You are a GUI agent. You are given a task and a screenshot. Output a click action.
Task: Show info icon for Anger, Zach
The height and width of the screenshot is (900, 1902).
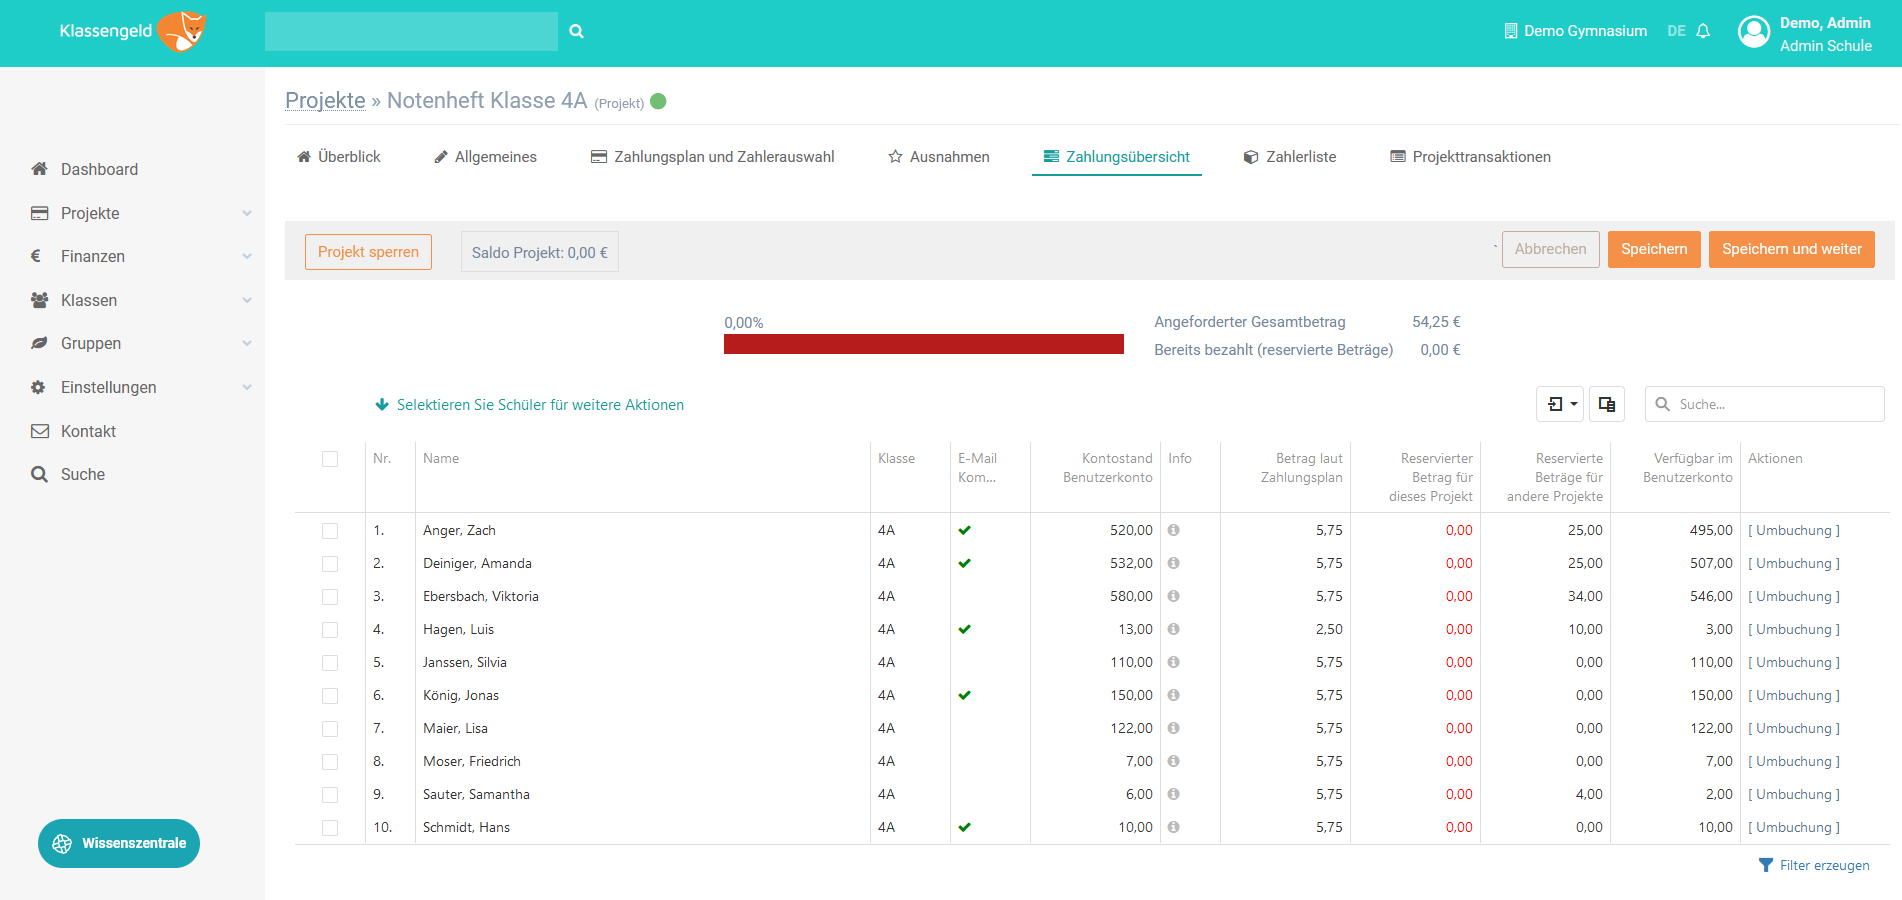pyautogui.click(x=1174, y=530)
